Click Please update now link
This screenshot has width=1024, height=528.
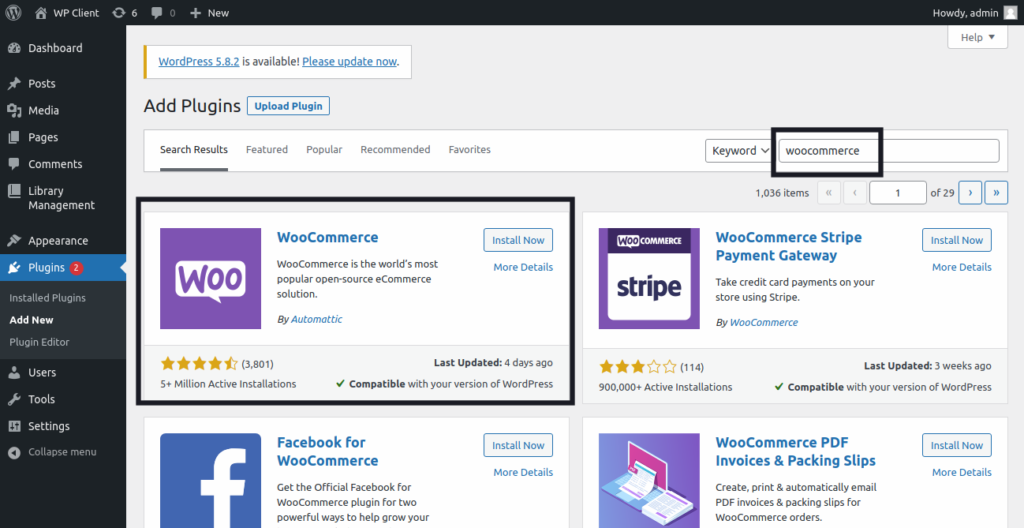pyautogui.click(x=349, y=62)
